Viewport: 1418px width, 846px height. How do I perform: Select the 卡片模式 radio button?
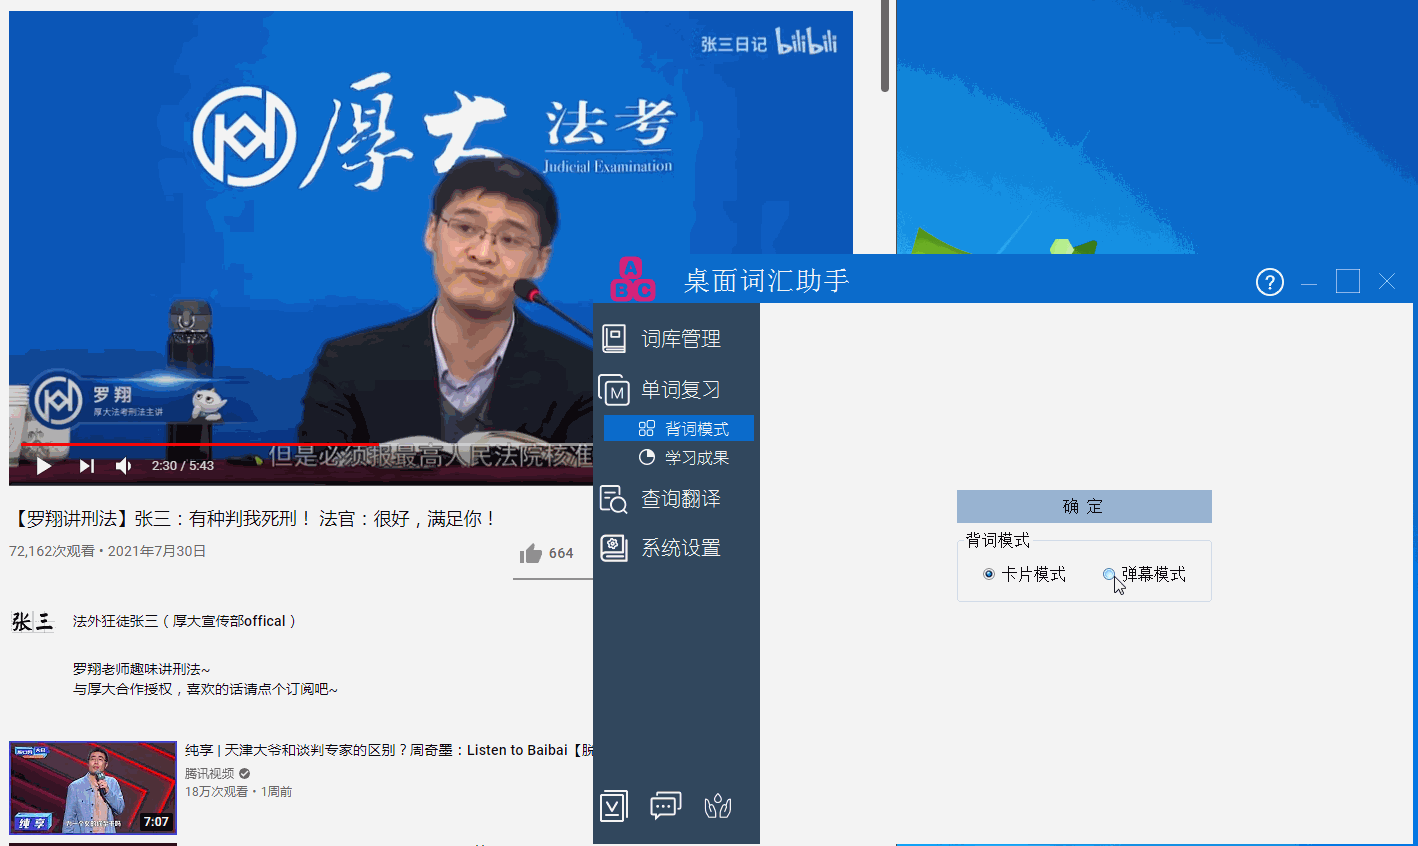click(x=989, y=574)
